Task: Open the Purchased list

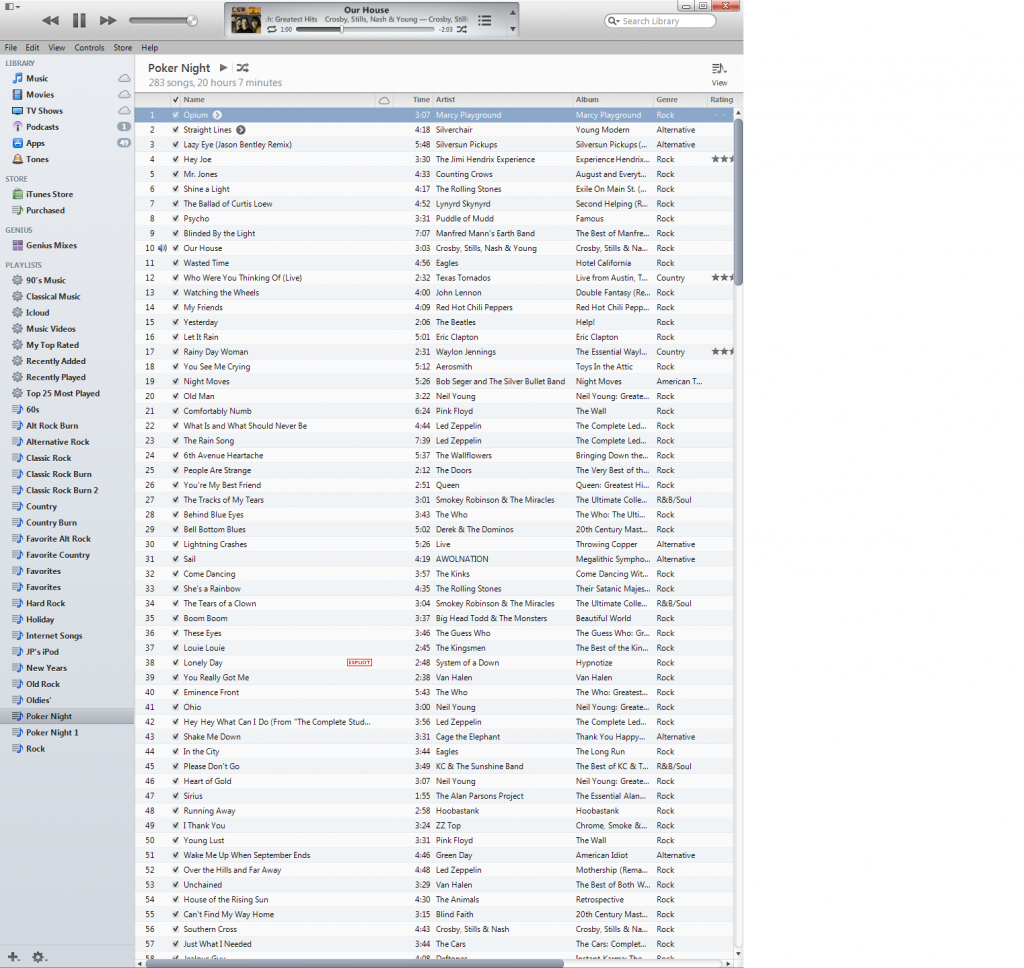Action: pos(45,210)
